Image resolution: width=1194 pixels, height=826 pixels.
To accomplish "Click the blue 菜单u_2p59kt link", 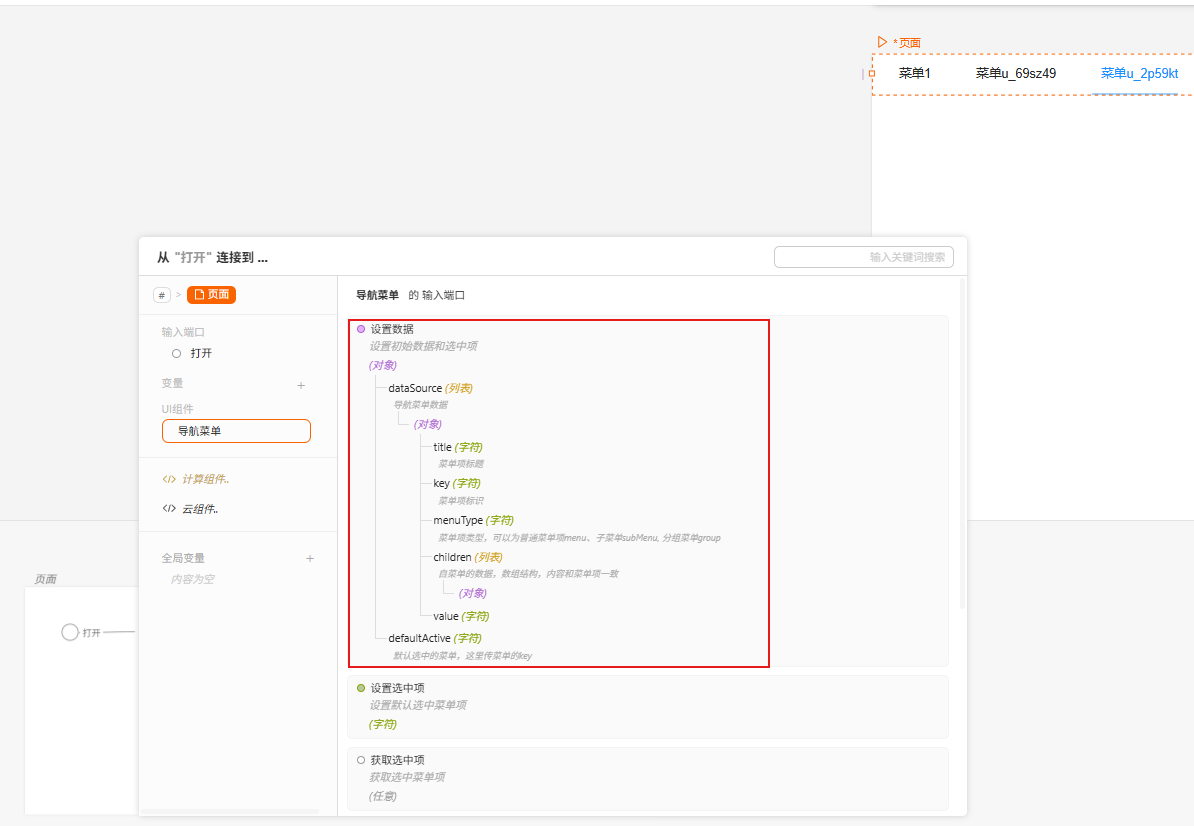I will (x=1139, y=73).
